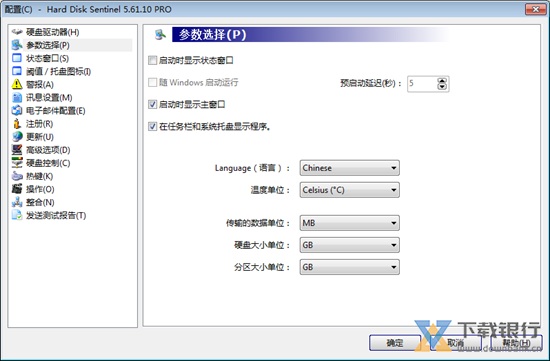The image size is (550, 361).
Task: Open 硬盘驱动器(H) settings page
Action: [x=53, y=32]
